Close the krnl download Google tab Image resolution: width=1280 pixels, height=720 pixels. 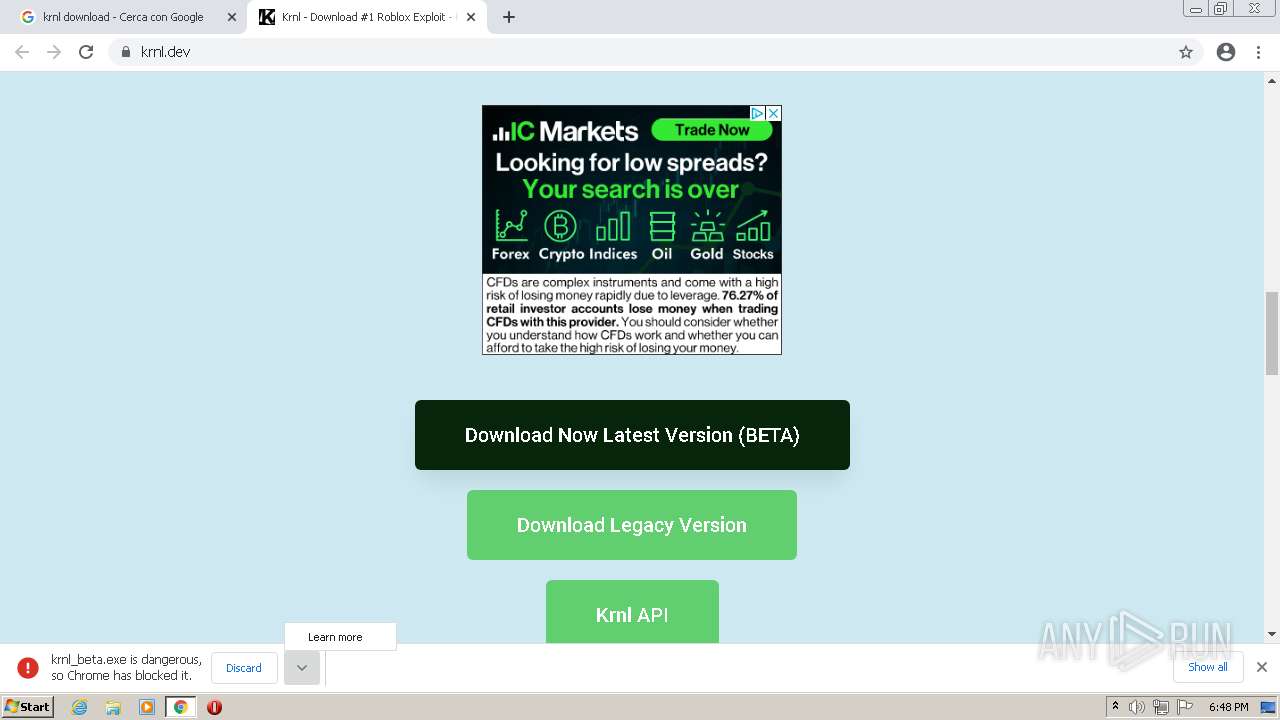point(232,17)
